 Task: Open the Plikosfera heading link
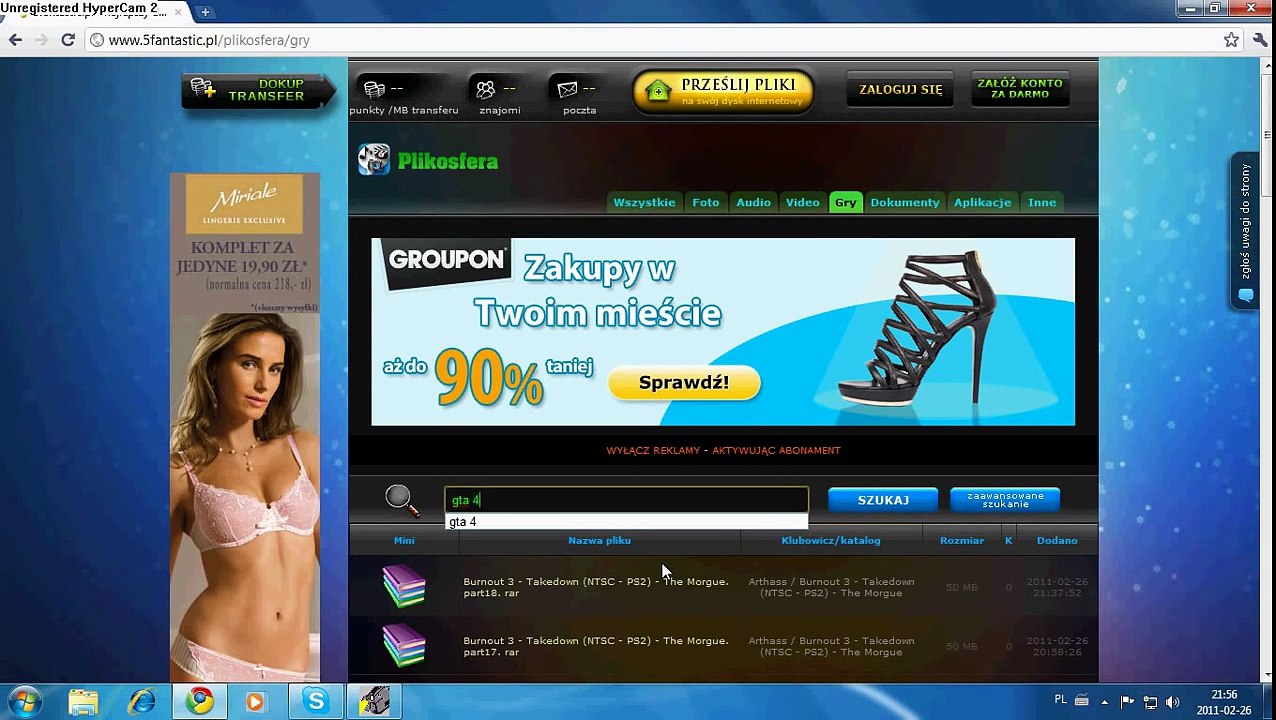tap(447, 161)
